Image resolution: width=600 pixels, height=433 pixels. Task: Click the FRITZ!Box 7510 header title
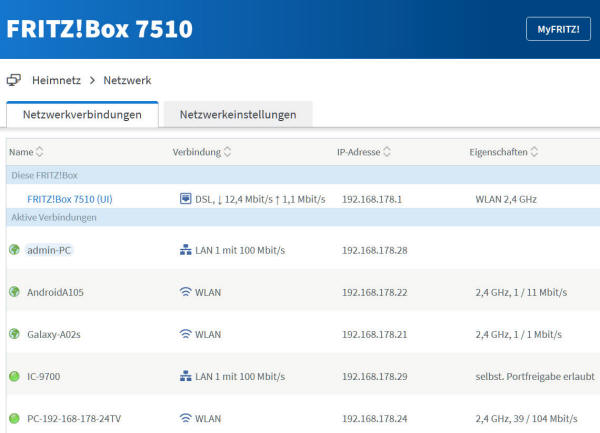[99, 29]
